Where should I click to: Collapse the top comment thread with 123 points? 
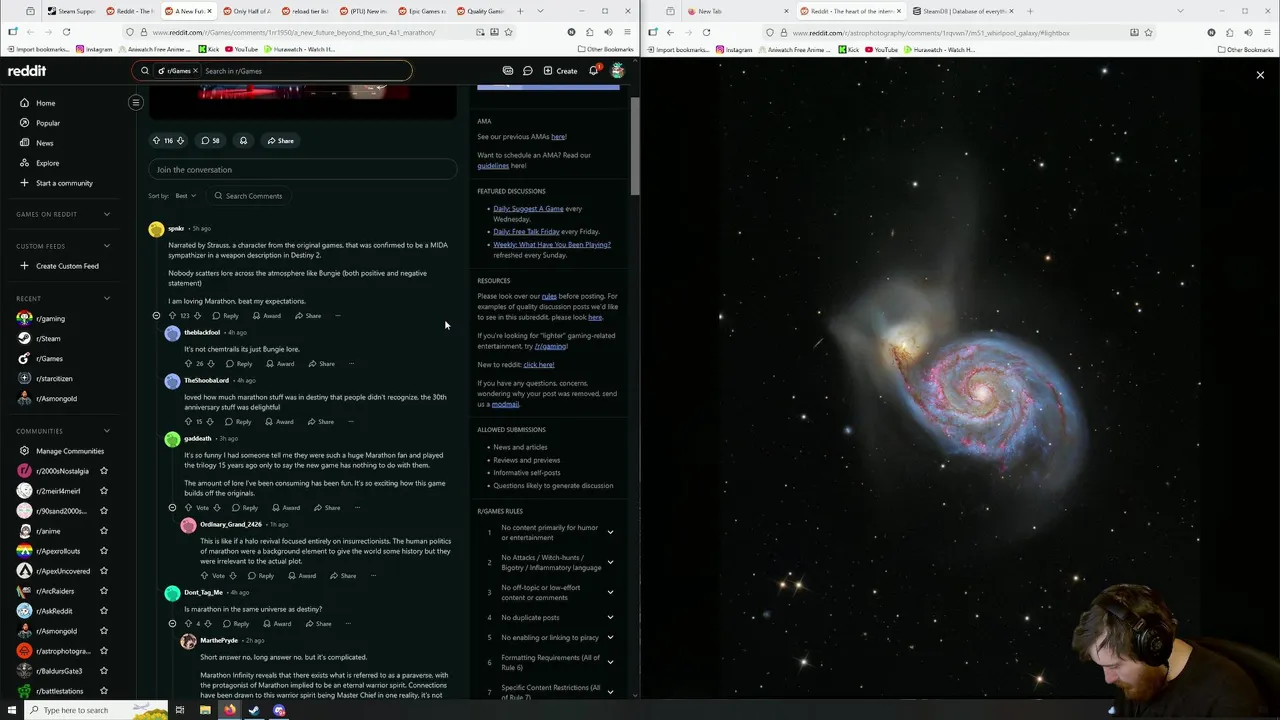point(156,316)
